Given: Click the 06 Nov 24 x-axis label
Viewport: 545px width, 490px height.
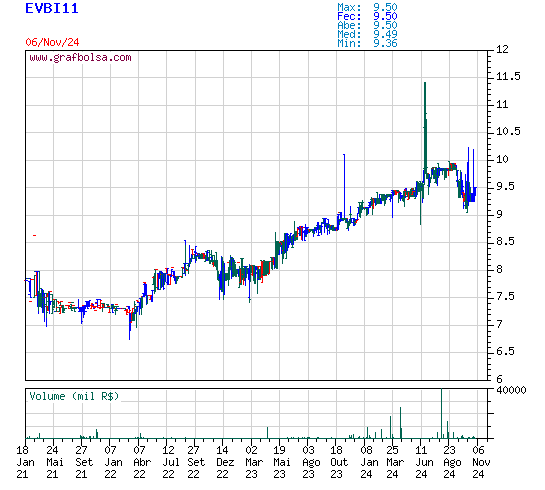Looking at the screenshot, I should pyautogui.click(x=481, y=462).
